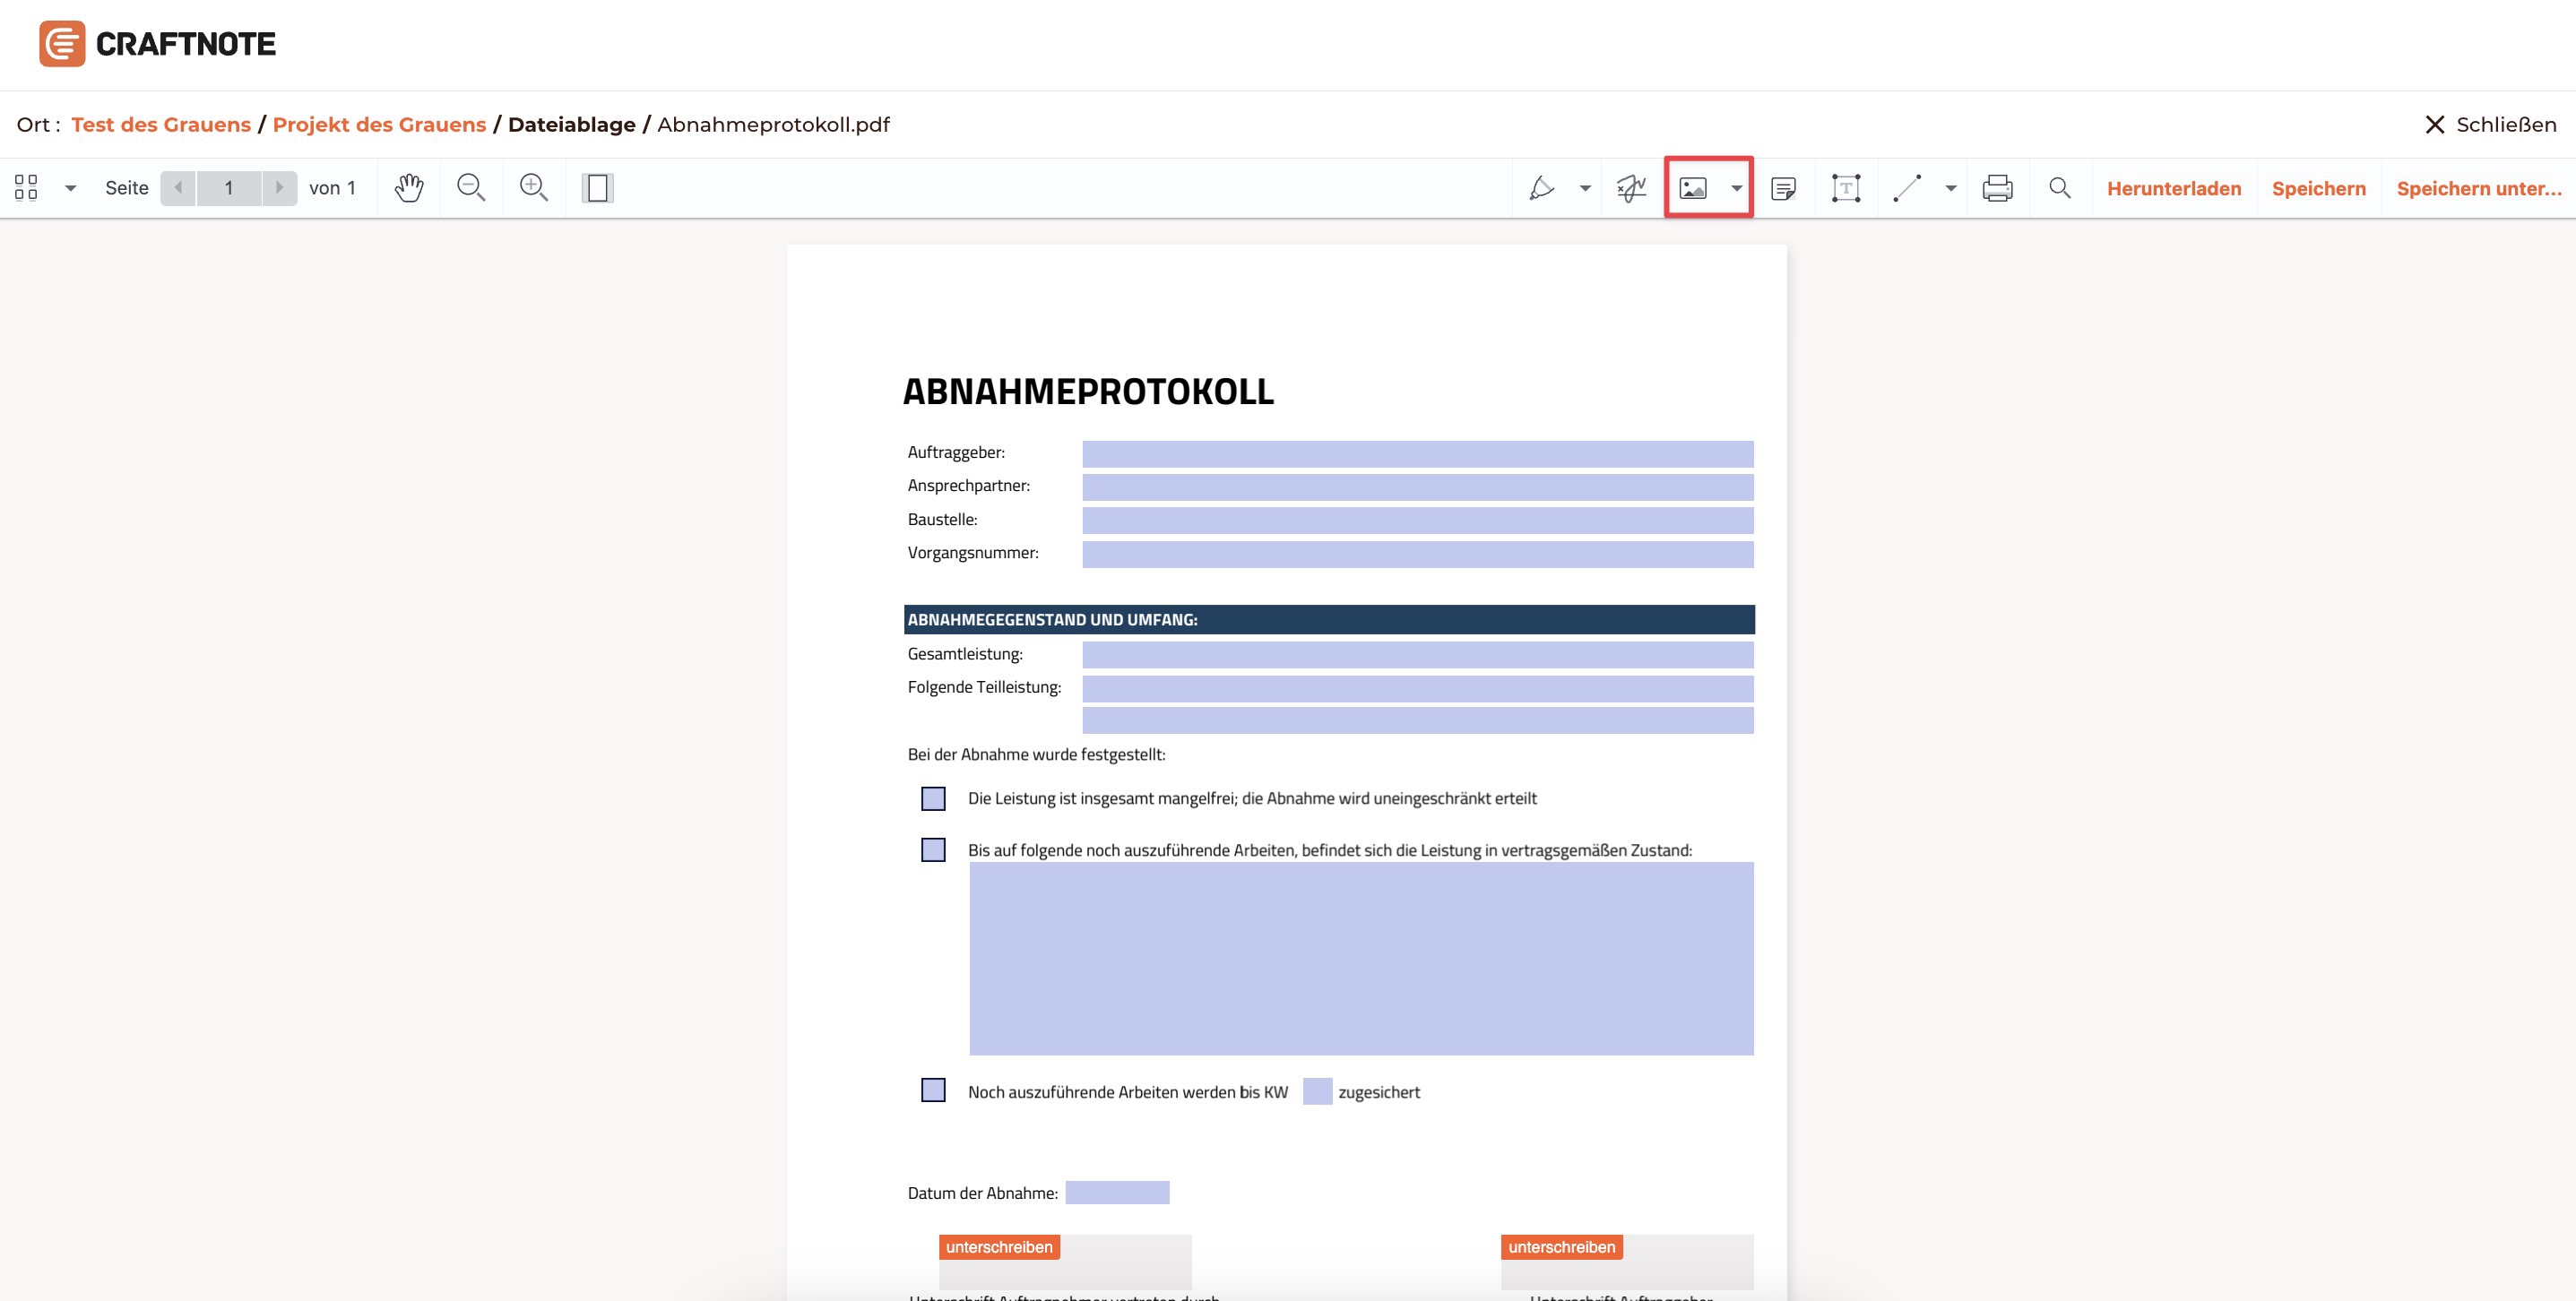Select the pen drawing tool

tap(1542, 188)
